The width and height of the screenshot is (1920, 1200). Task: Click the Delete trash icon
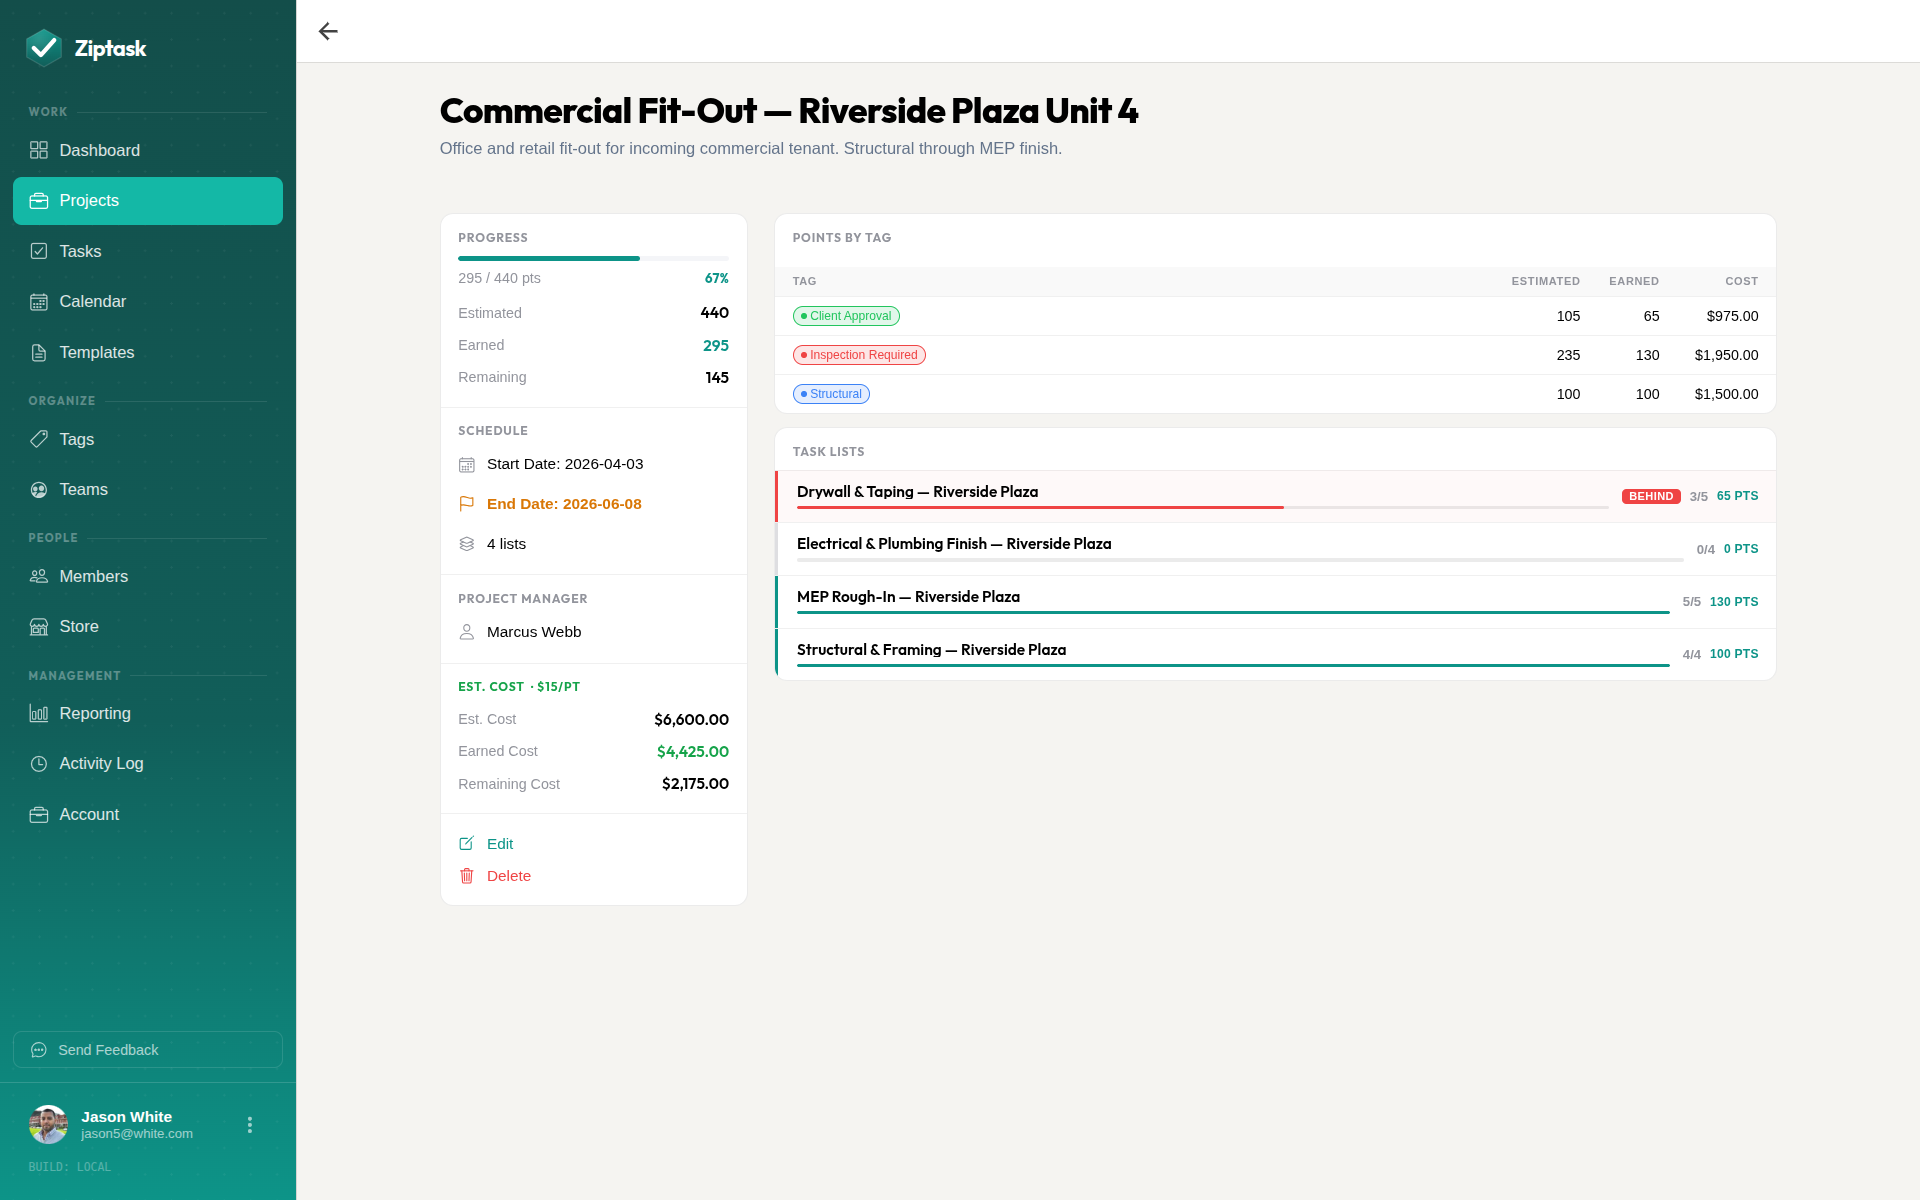tap(466, 876)
